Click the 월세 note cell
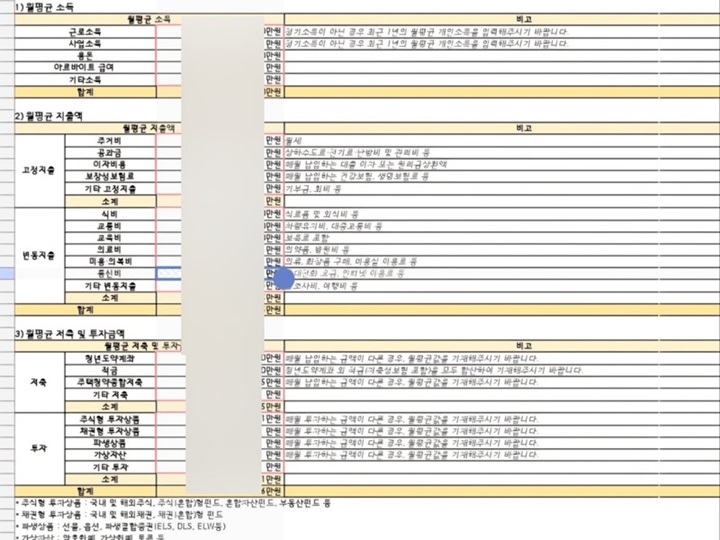The image size is (720, 540). [x=501, y=141]
